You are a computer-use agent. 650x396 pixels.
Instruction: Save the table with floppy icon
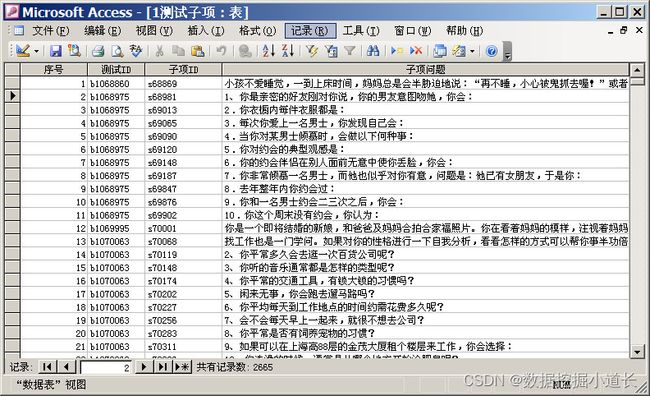[56, 51]
